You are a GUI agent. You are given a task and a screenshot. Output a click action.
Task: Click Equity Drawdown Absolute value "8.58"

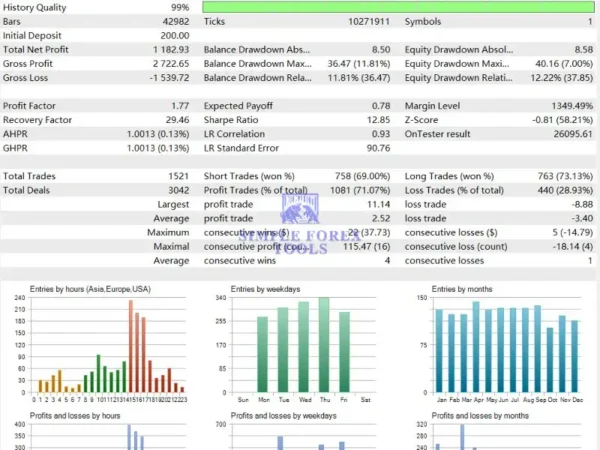584,50
